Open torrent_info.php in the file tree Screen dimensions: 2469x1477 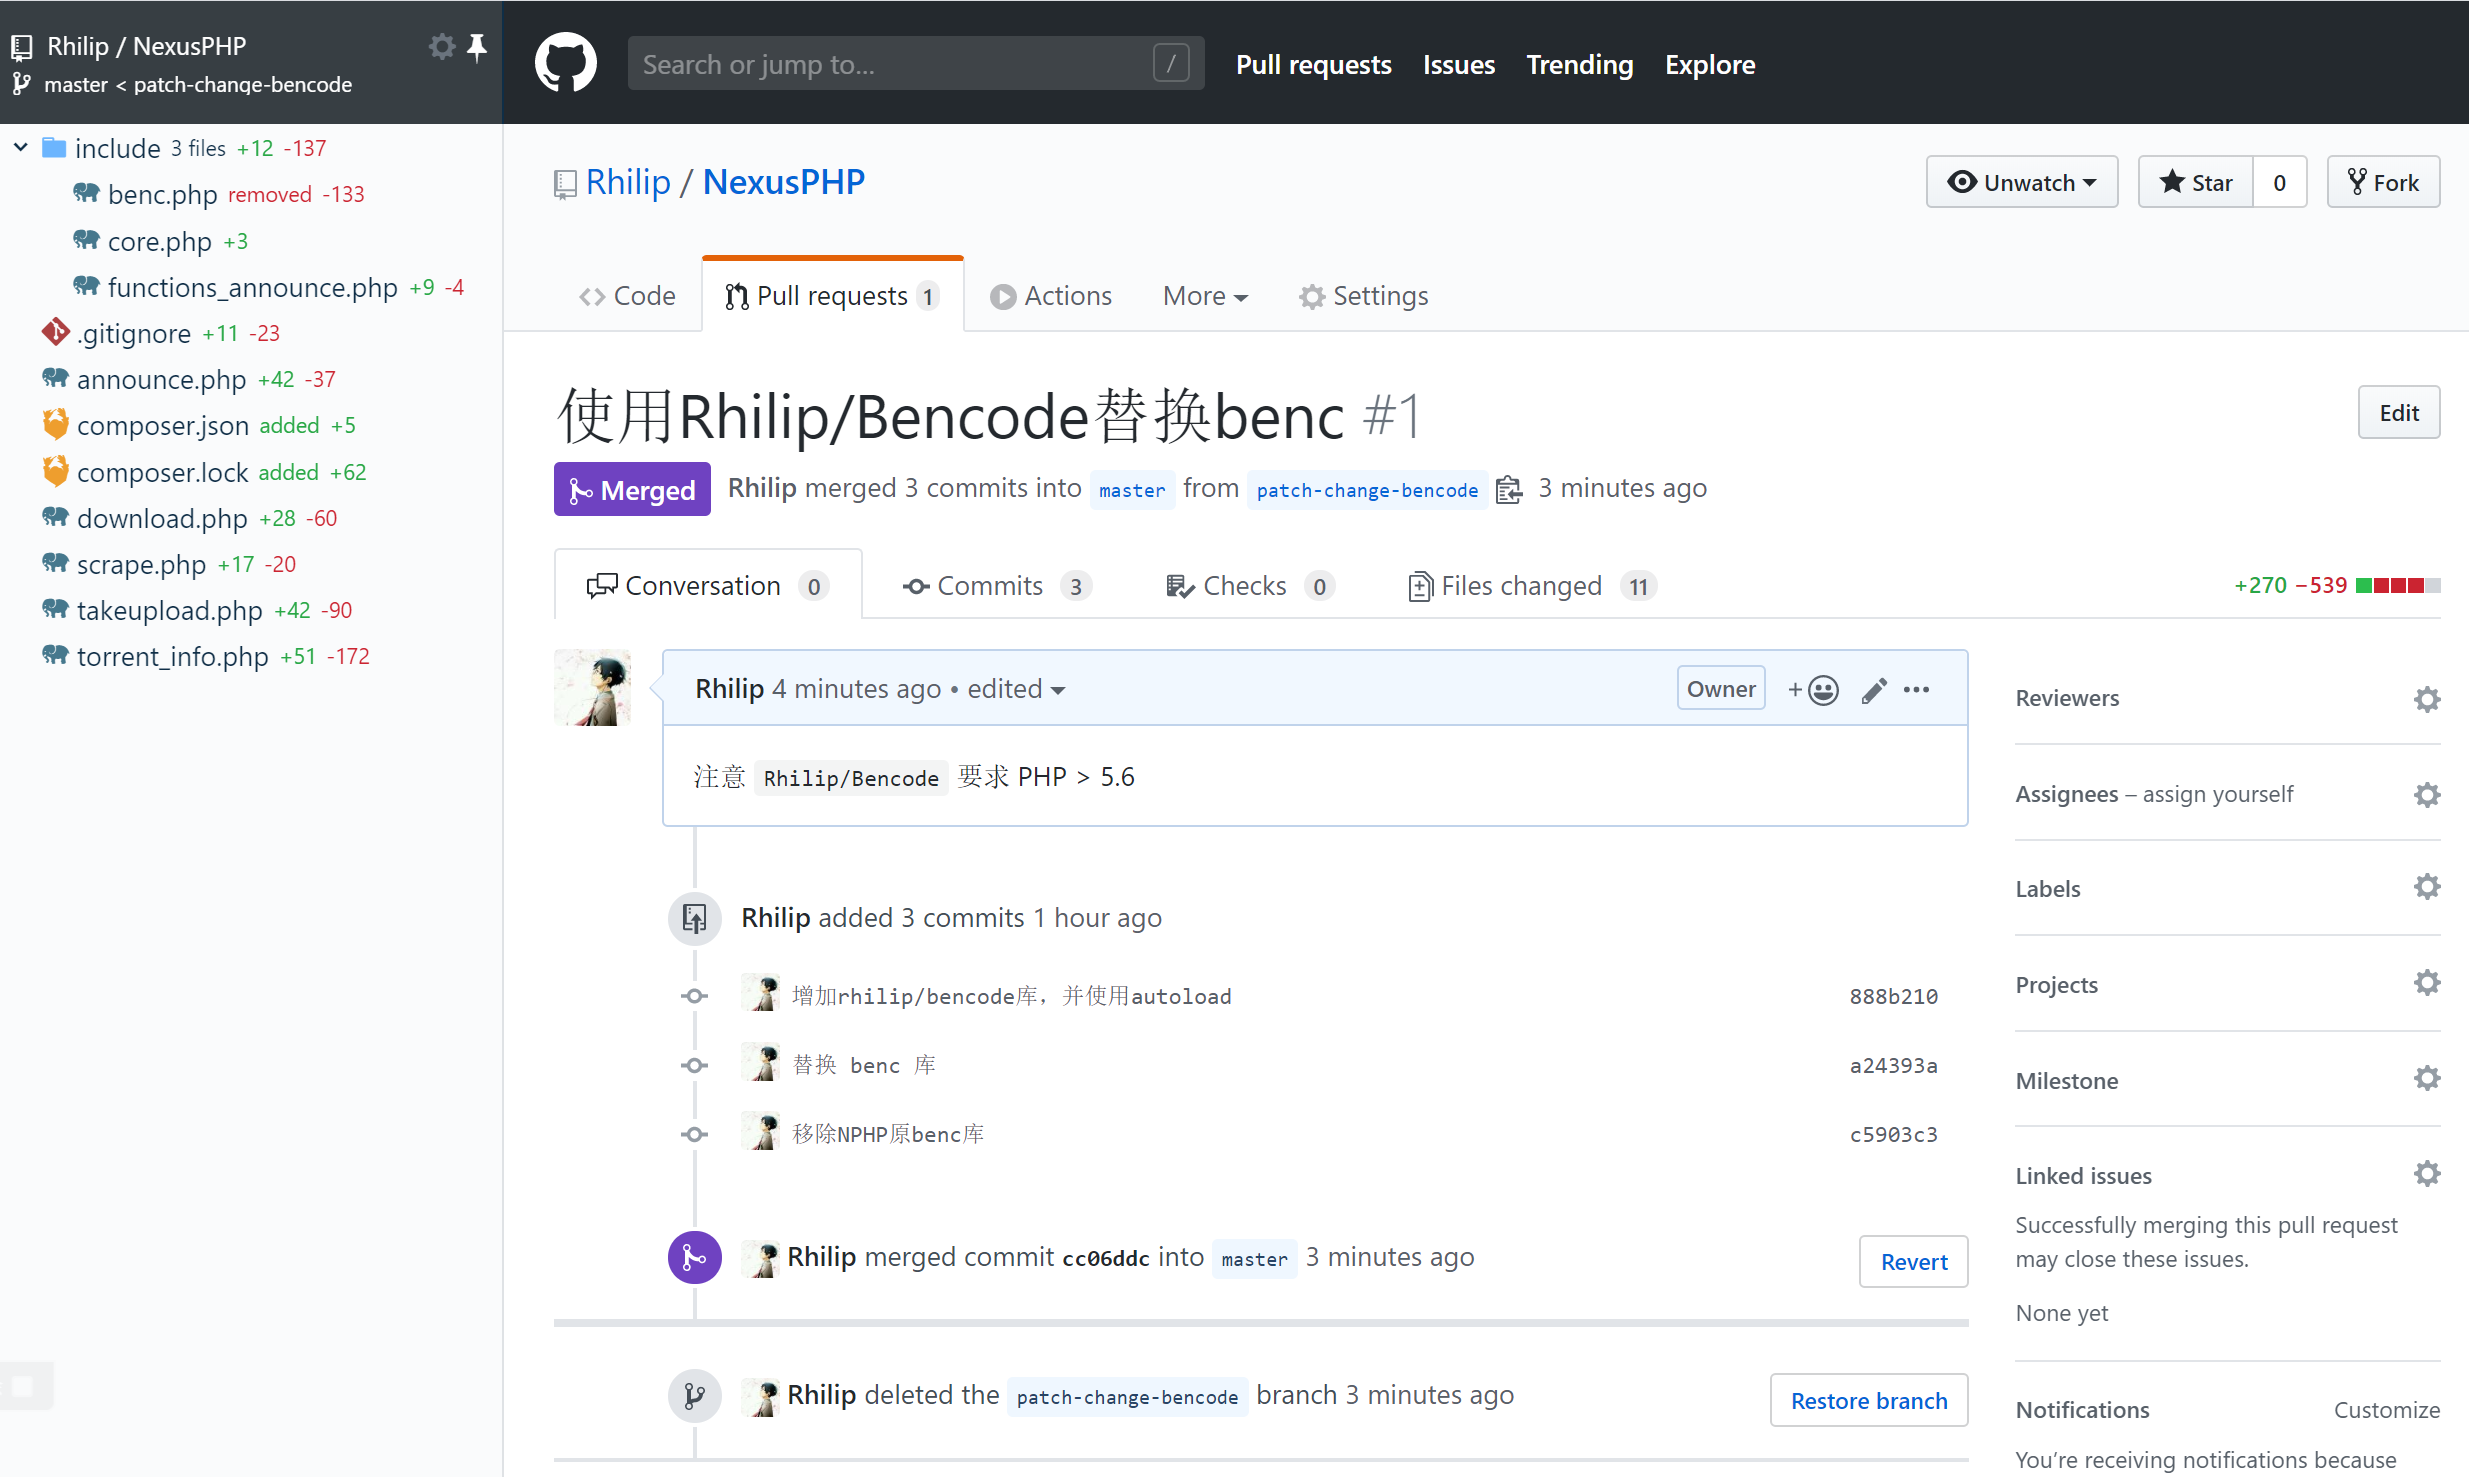click(x=173, y=656)
